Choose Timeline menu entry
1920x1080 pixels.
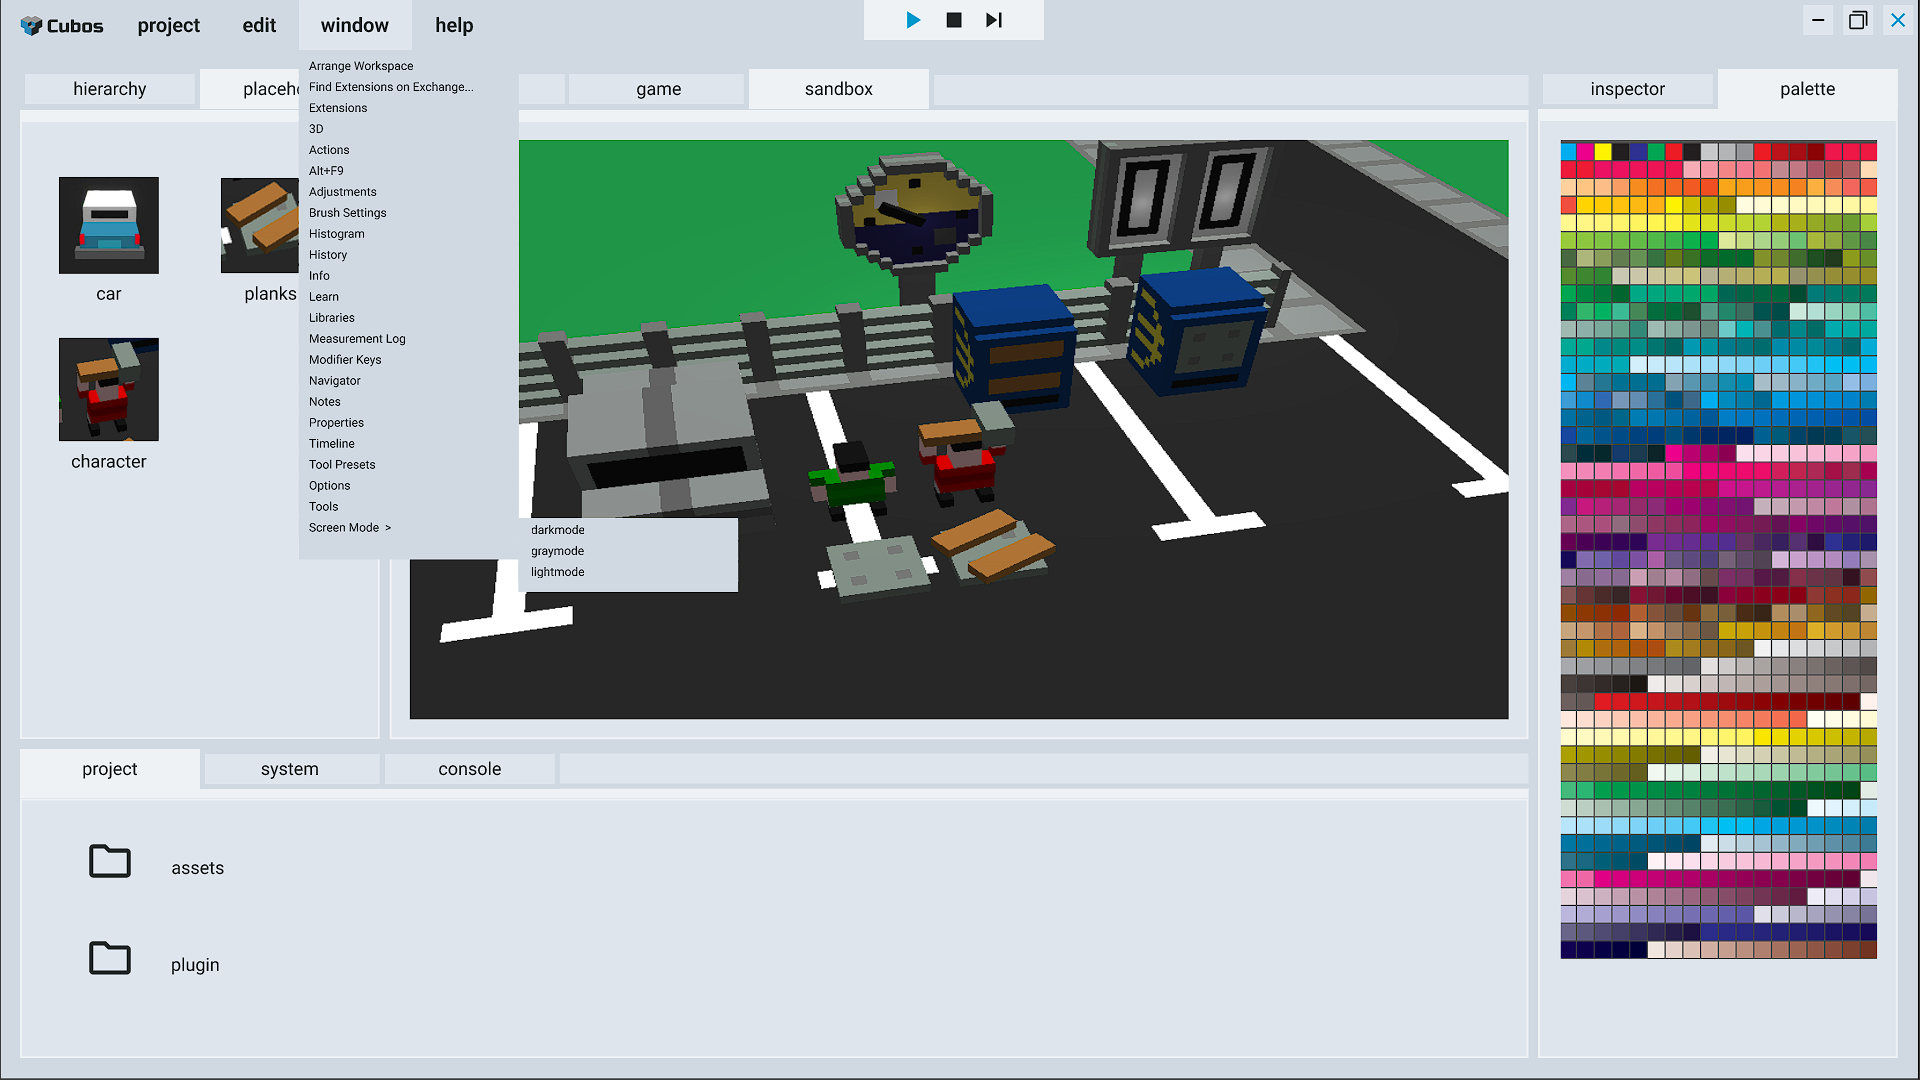point(332,444)
